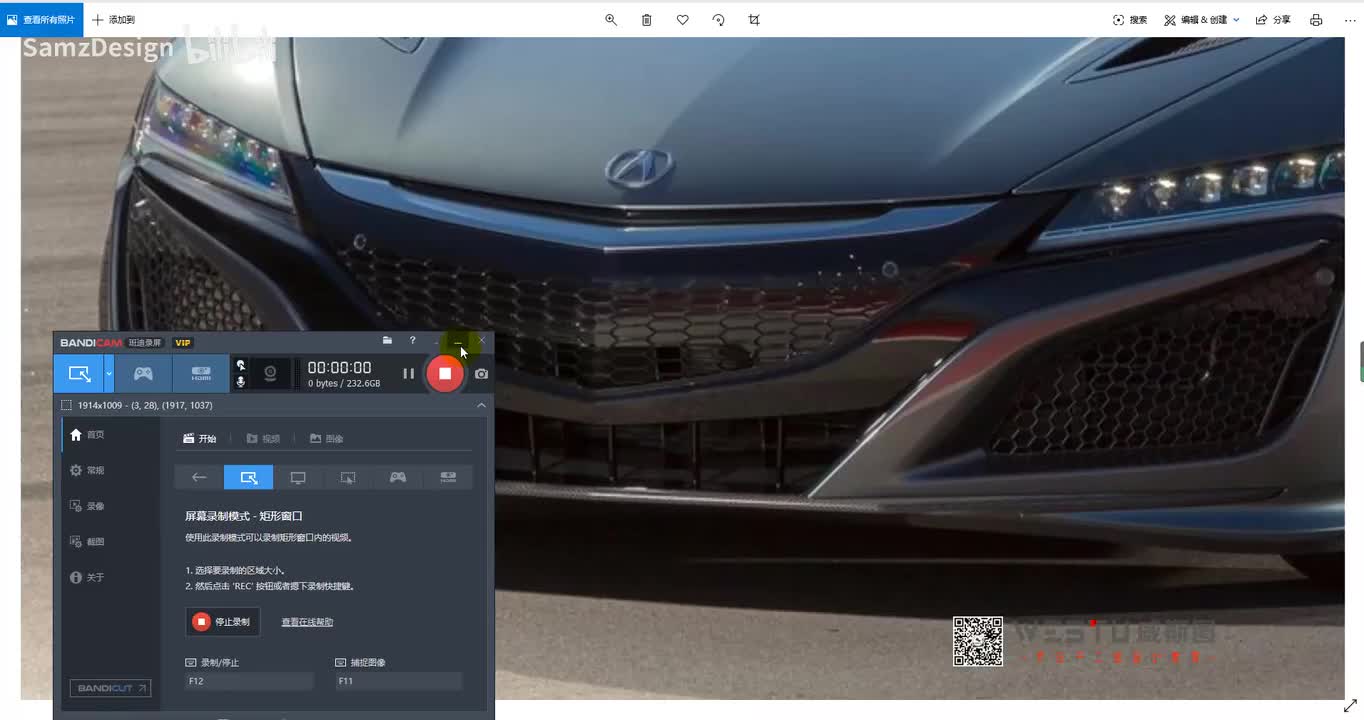Toggle the mouse cursor effect icon in Bandicam

[240, 366]
